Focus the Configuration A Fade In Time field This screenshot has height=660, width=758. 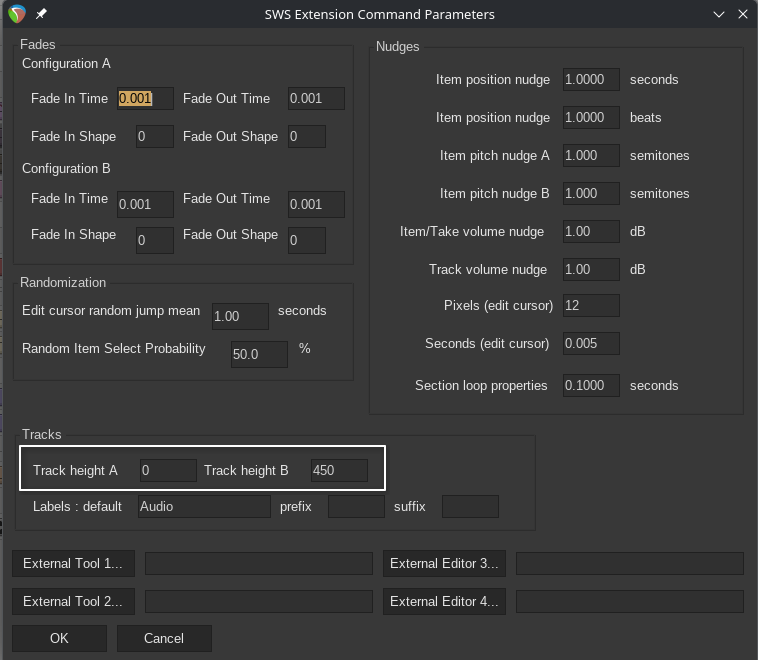coord(145,98)
